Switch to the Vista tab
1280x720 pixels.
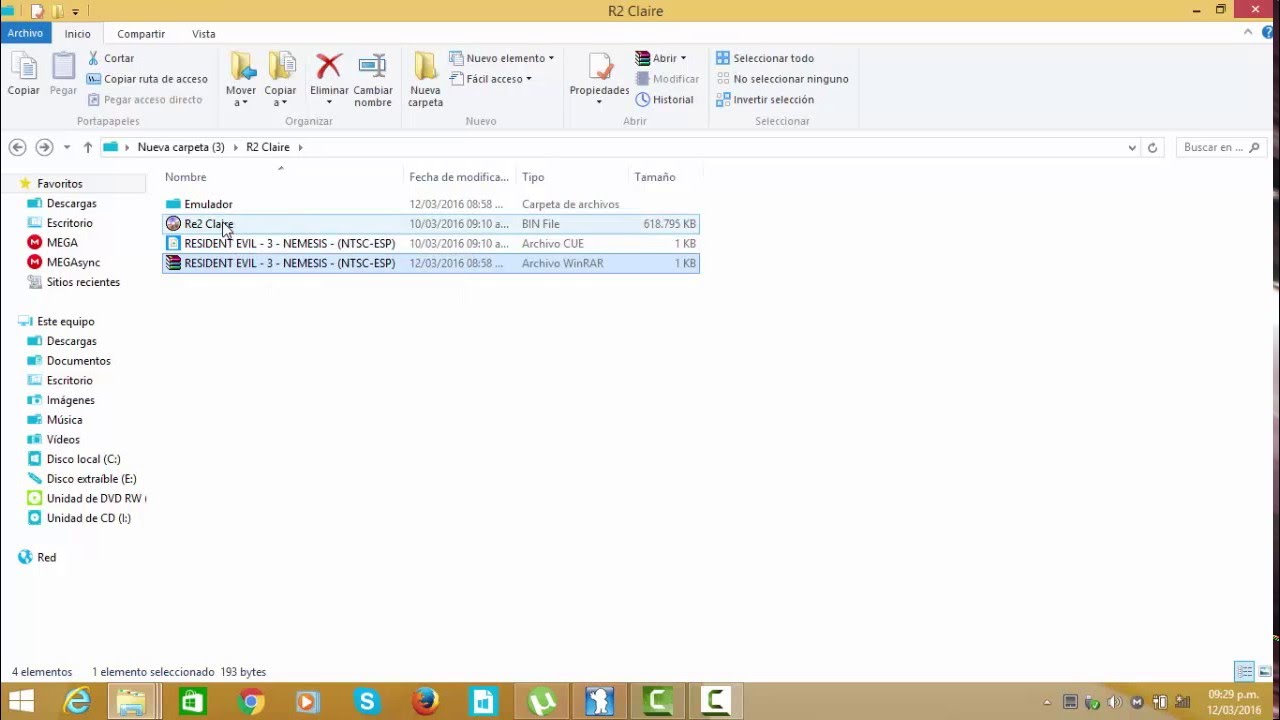click(x=204, y=34)
